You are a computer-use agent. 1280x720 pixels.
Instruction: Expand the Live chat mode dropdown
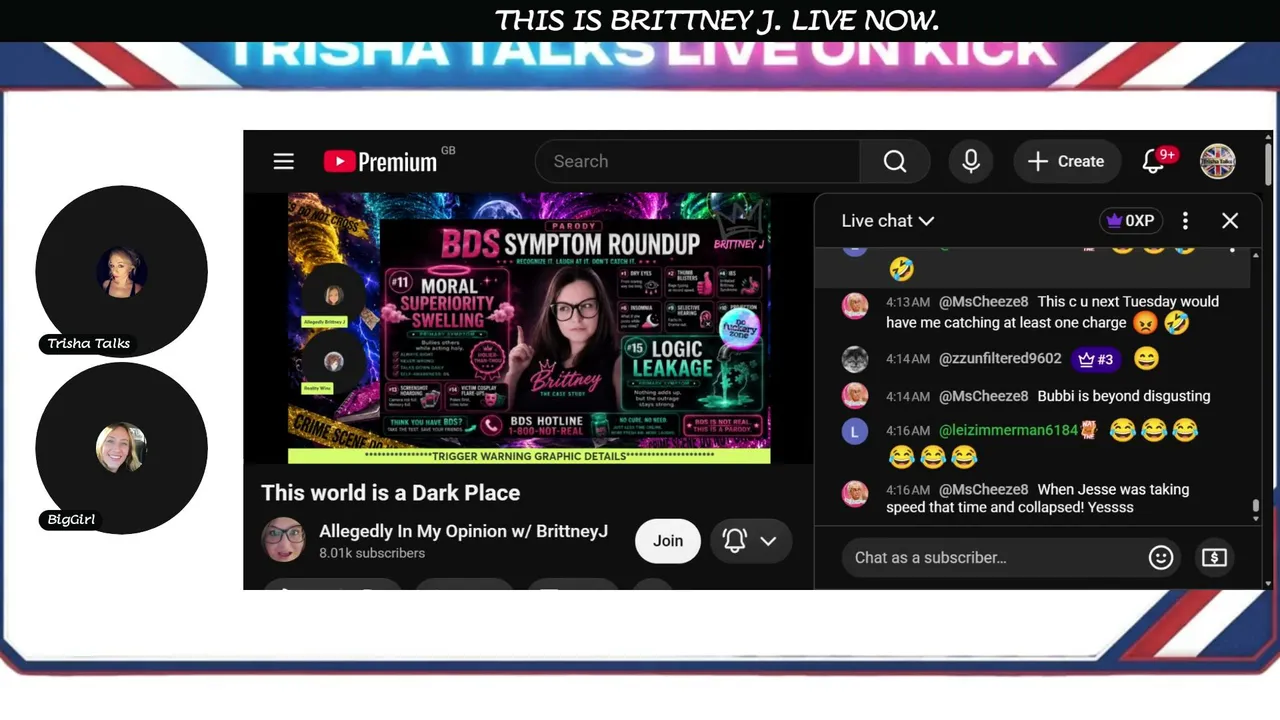(888, 221)
